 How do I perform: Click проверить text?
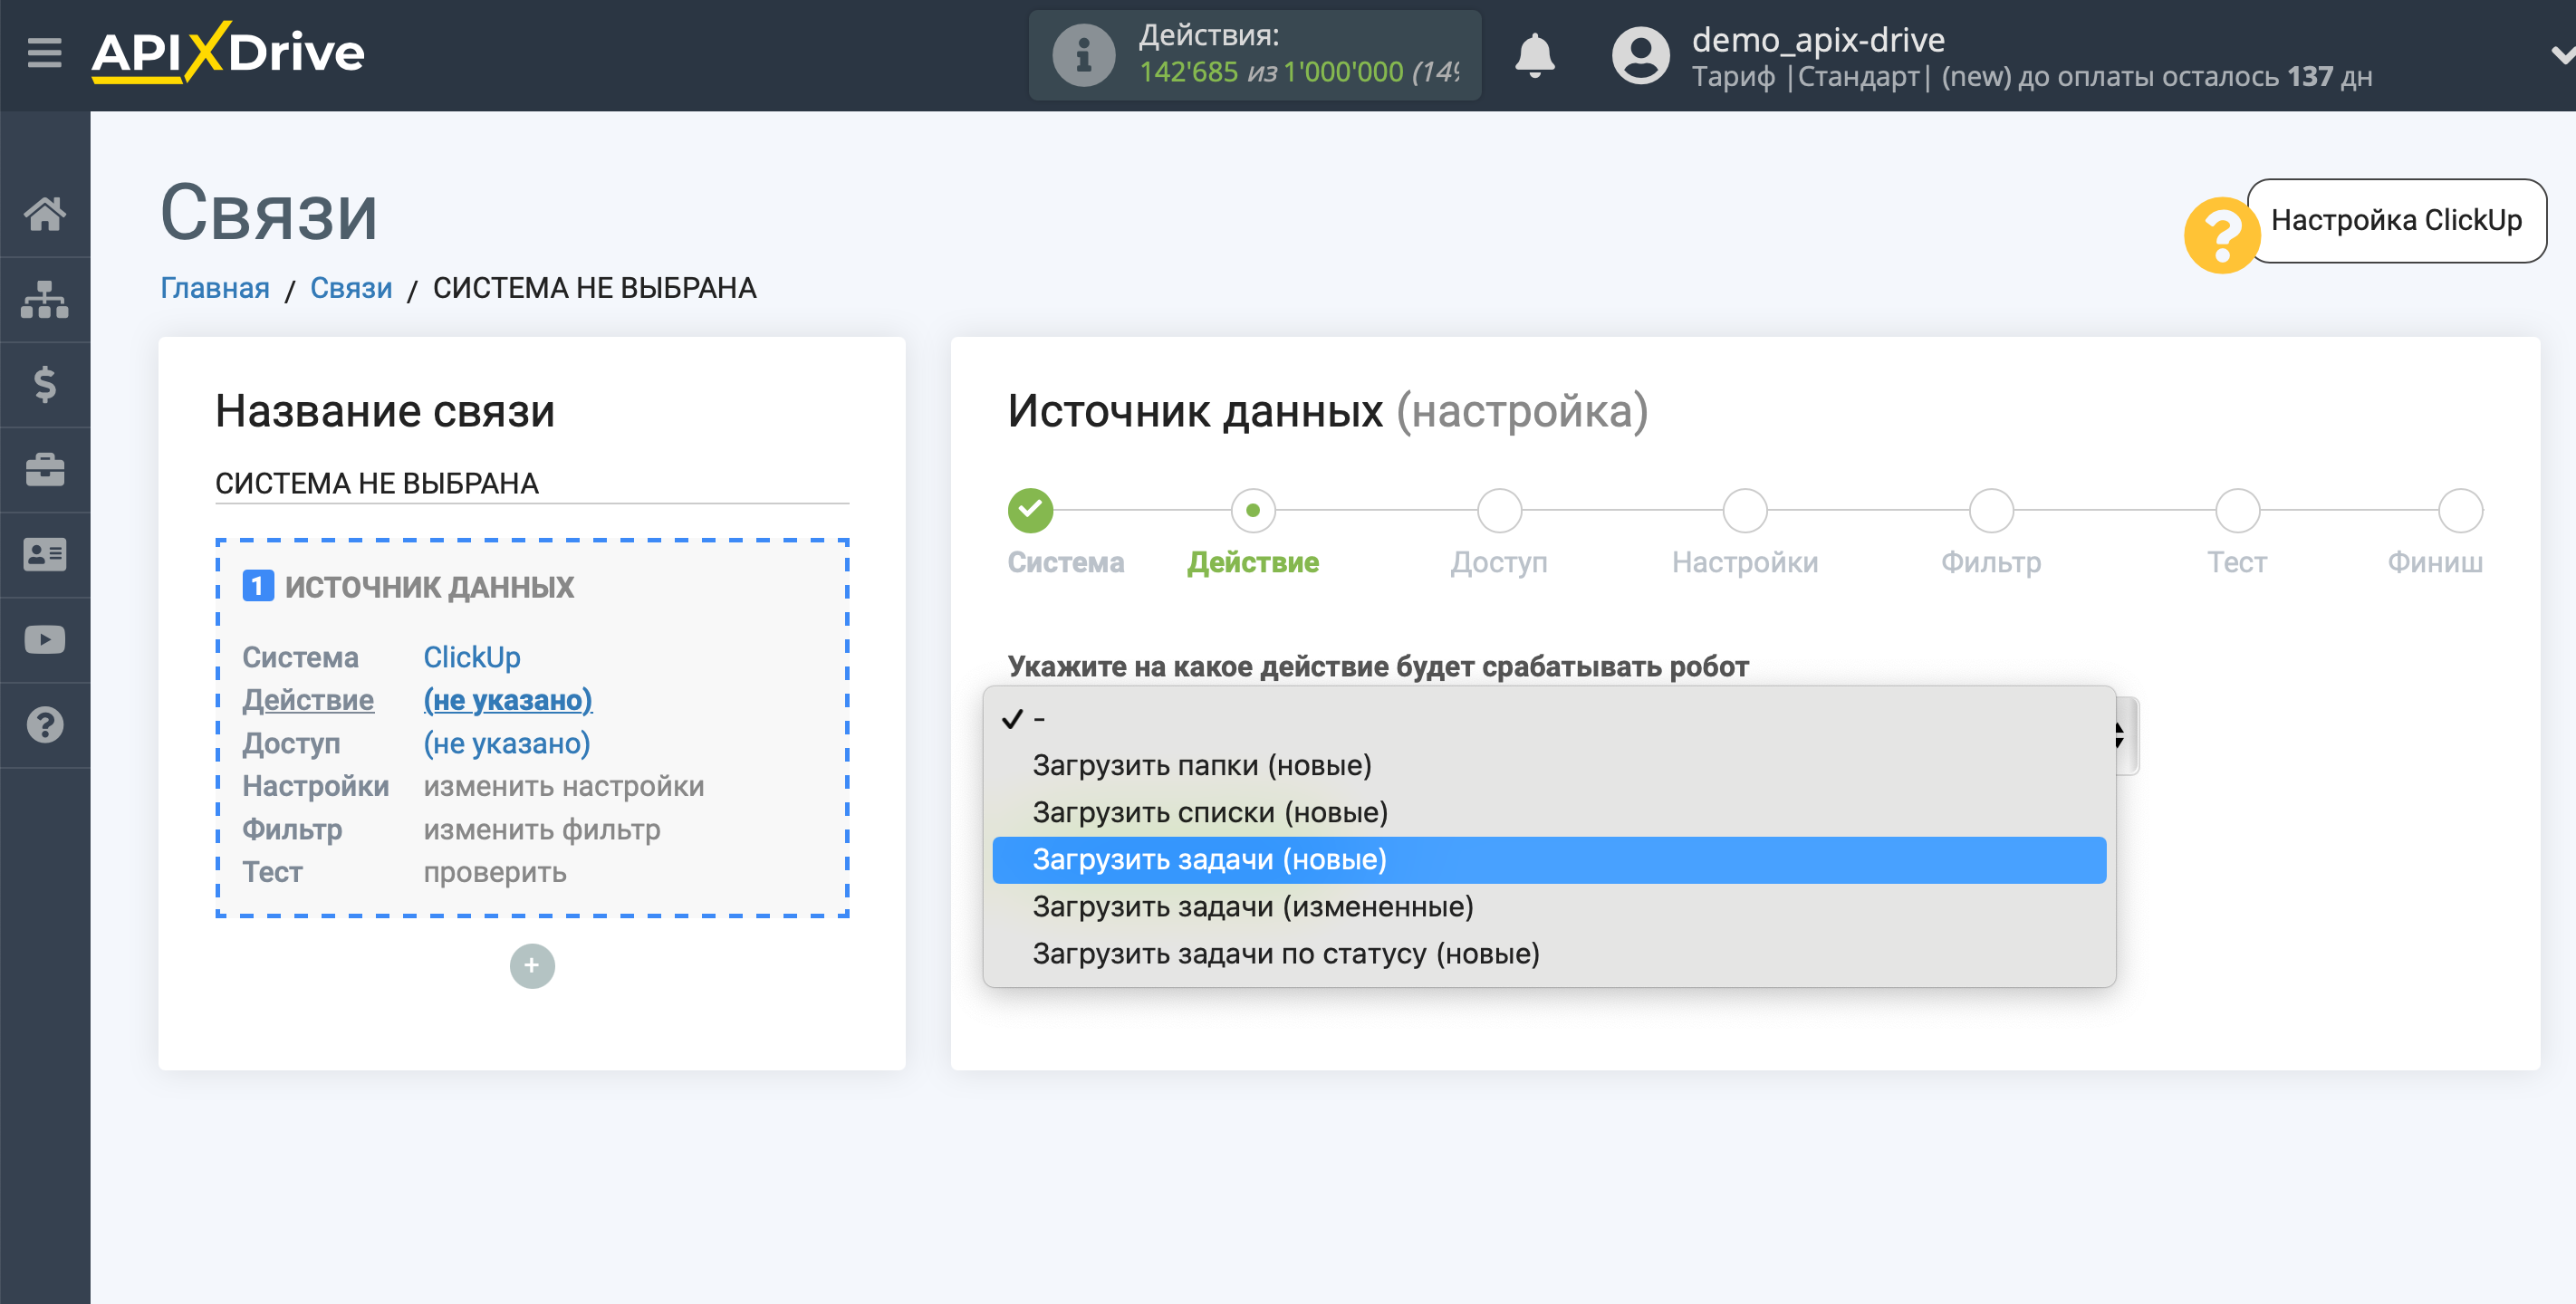(x=495, y=872)
